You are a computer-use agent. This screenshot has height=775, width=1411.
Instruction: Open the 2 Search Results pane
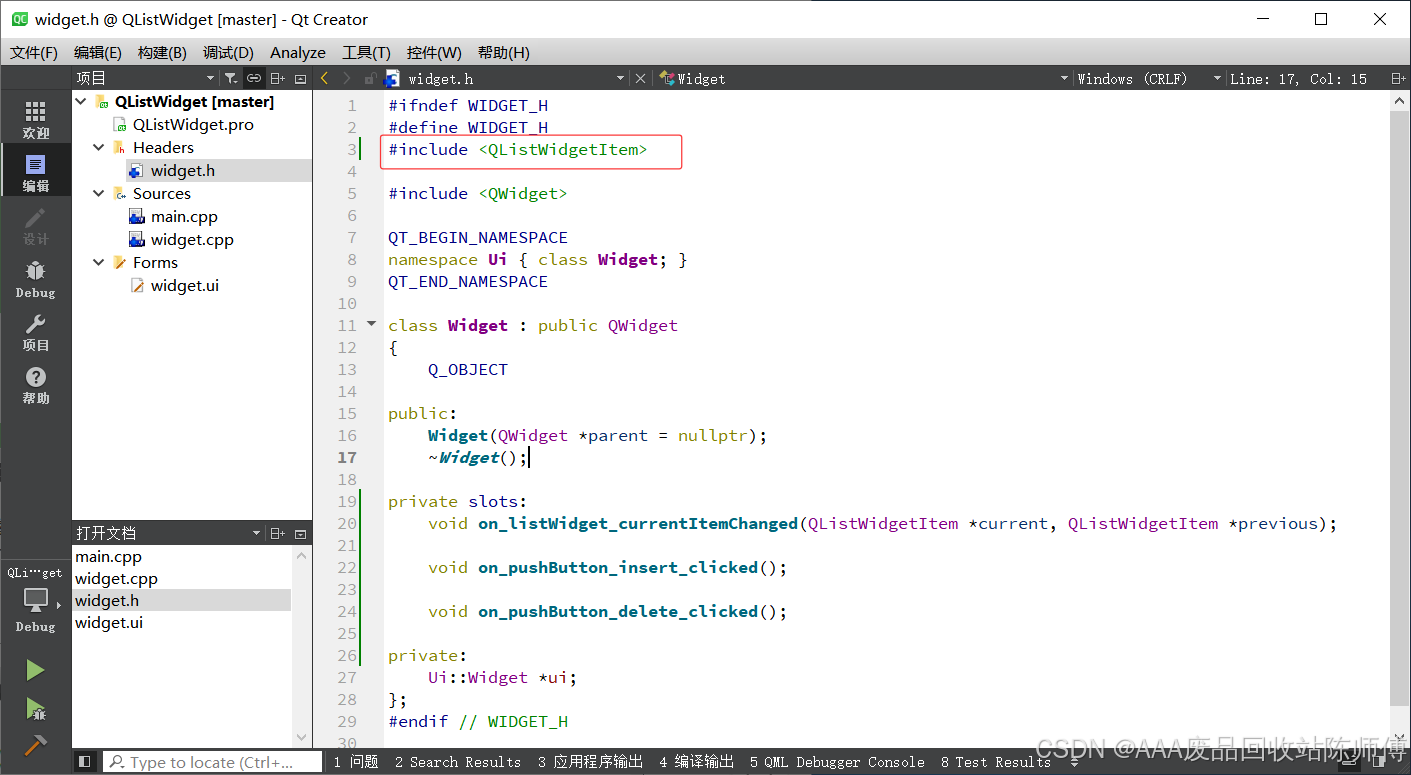click(x=458, y=762)
